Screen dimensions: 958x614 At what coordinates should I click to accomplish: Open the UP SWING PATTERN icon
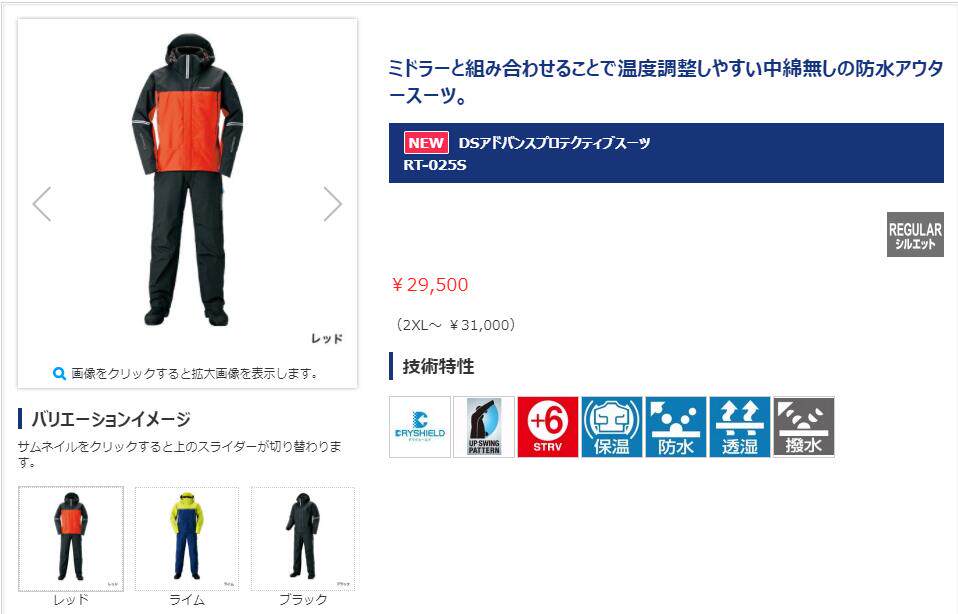click(x=484, y=427)
